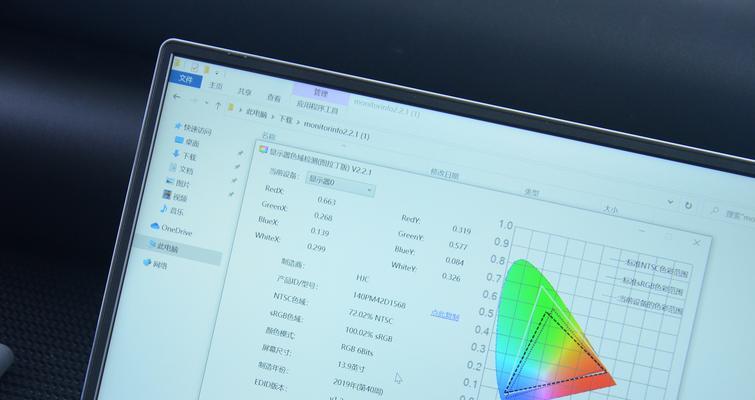Switch to the 查看 ribbon tab
This screenshot has width=755, height=400.
pyautogui.click(x=274, y=98)
